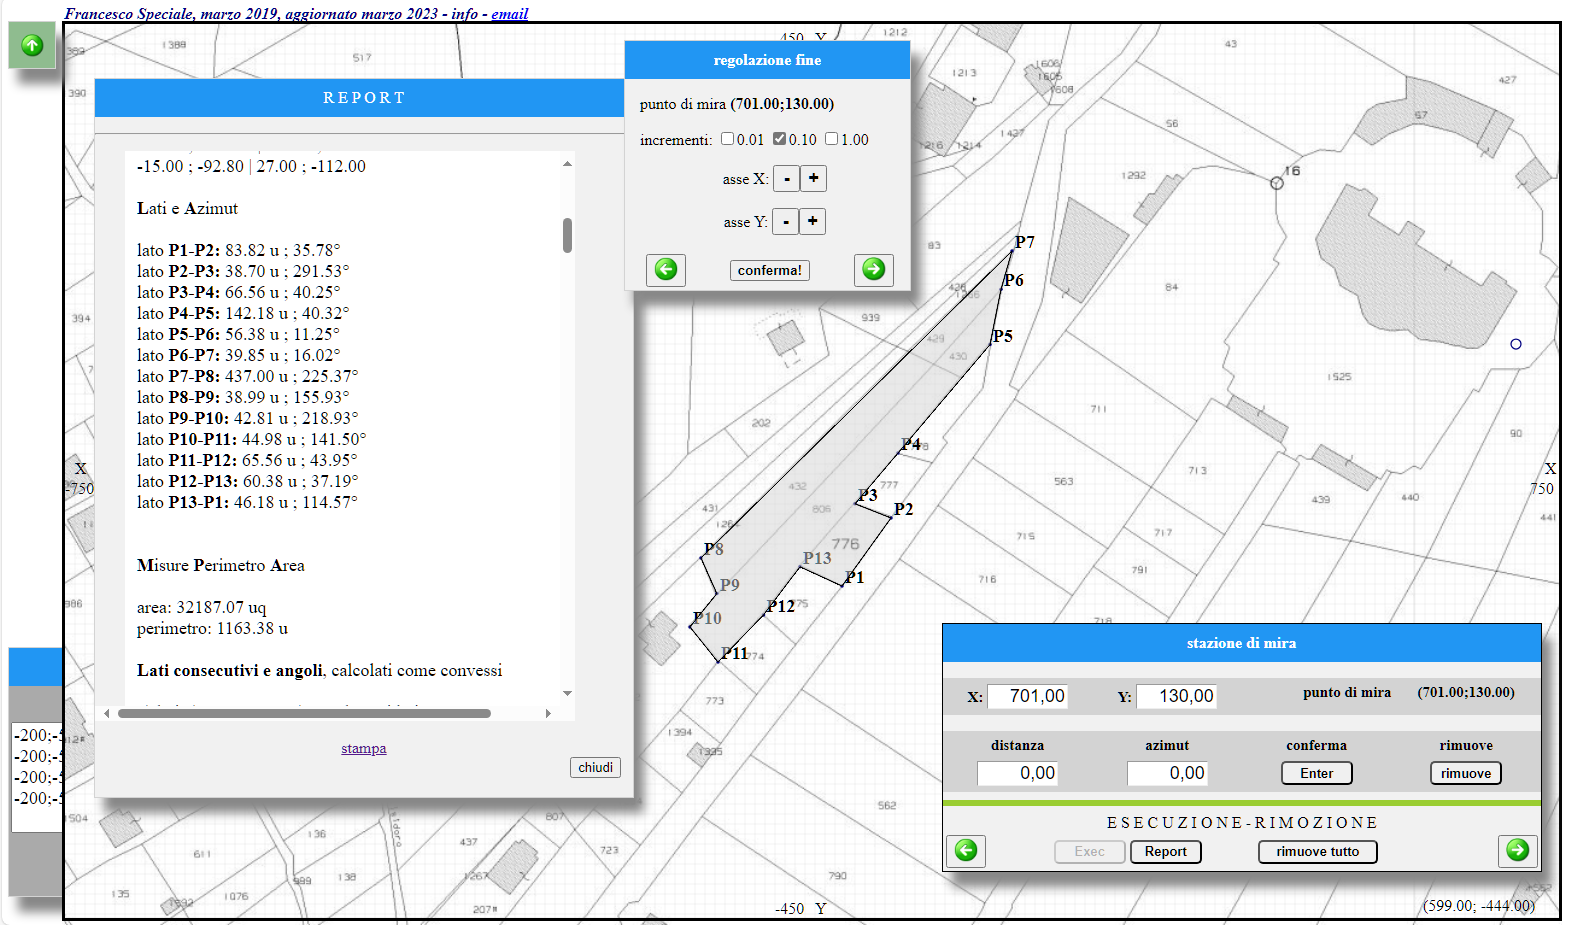Click the green forward arrow in regolazione fine
1580x925 pixels.
tap(873, 269)
